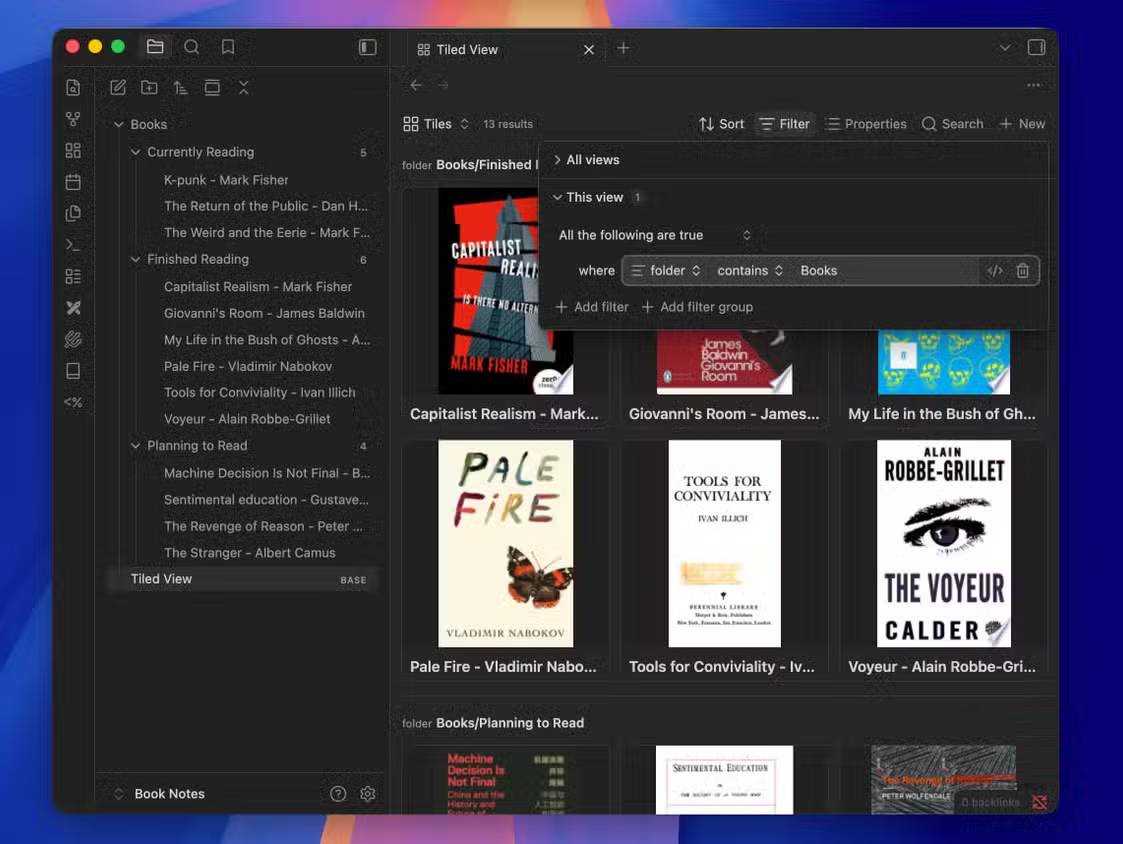Viewport: 1123px width, 844px height.
Task: Open the Pale Fire book cover tile
Action: (x=506, y=544)
